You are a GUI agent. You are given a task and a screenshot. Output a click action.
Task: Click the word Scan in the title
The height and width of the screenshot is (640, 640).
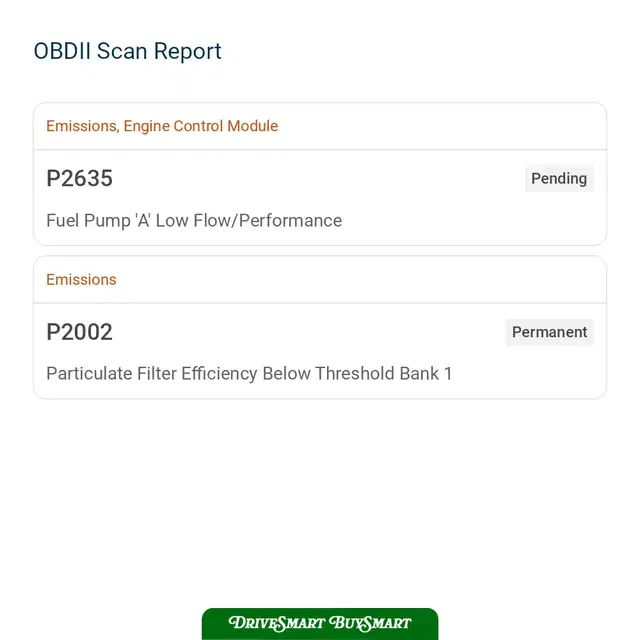click(x=122, y=51)
